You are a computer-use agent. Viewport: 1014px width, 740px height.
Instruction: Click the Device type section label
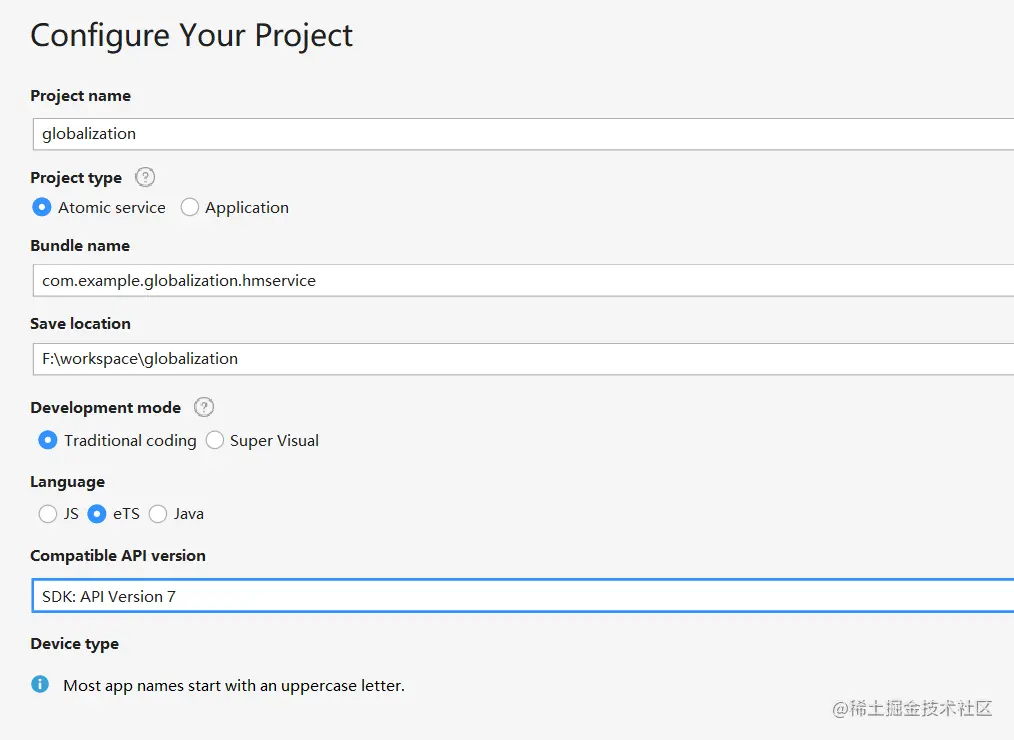point(74,644)
